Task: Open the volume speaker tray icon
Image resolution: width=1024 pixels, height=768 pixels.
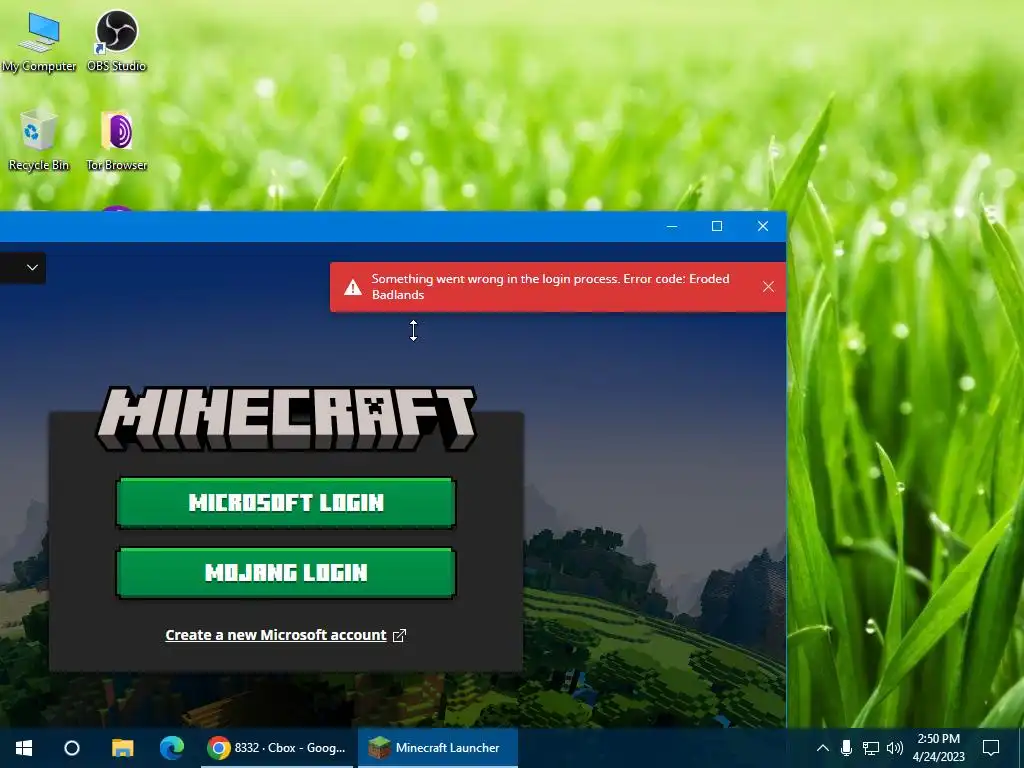Action: [895, 748]
